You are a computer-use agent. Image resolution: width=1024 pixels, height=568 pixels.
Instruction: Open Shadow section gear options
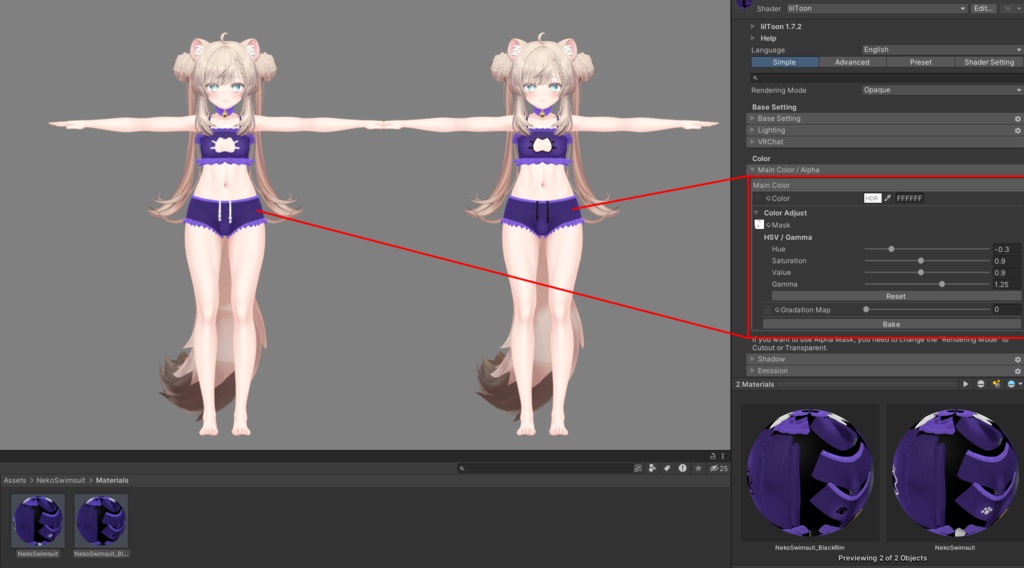click(x=1017, y=360)
